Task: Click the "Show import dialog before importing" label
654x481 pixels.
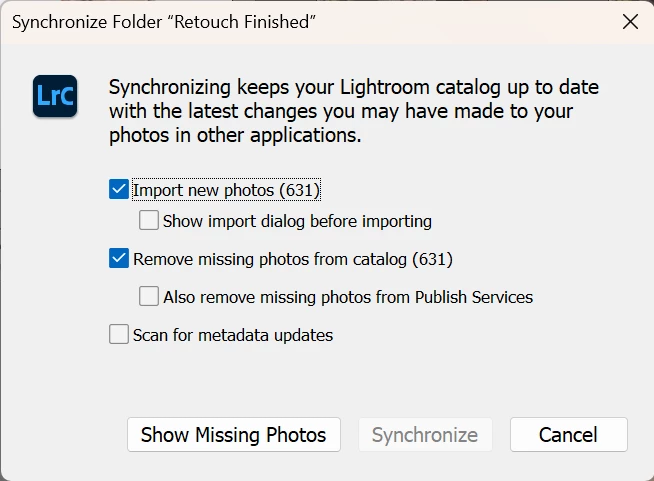Action: coord(297,220)
